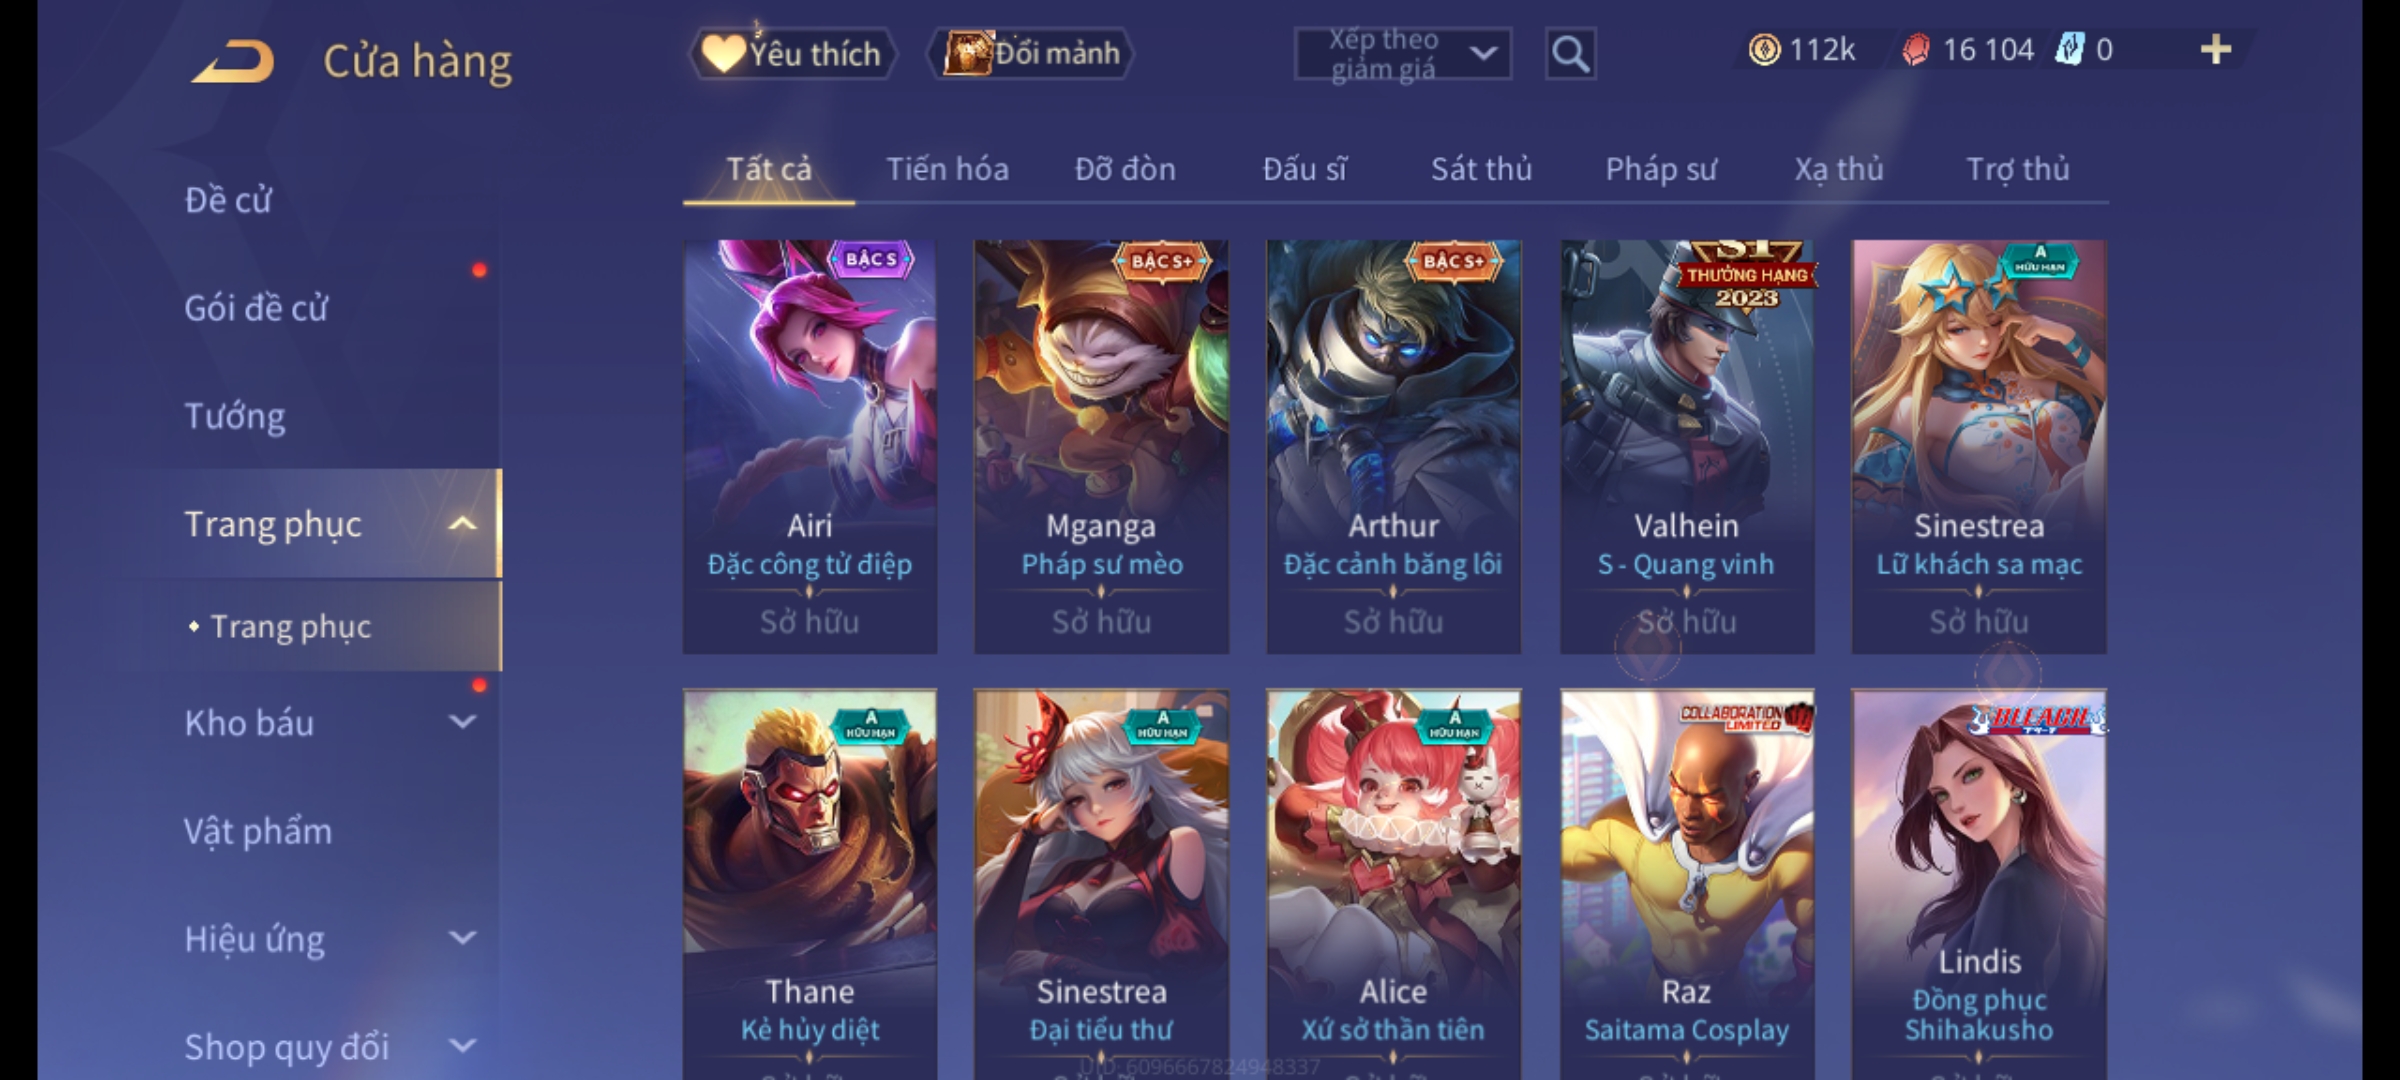Select the Tiến hóa filter tab
The width and height of the screenshot is (2400, 1080).
[x=947, y=169]
